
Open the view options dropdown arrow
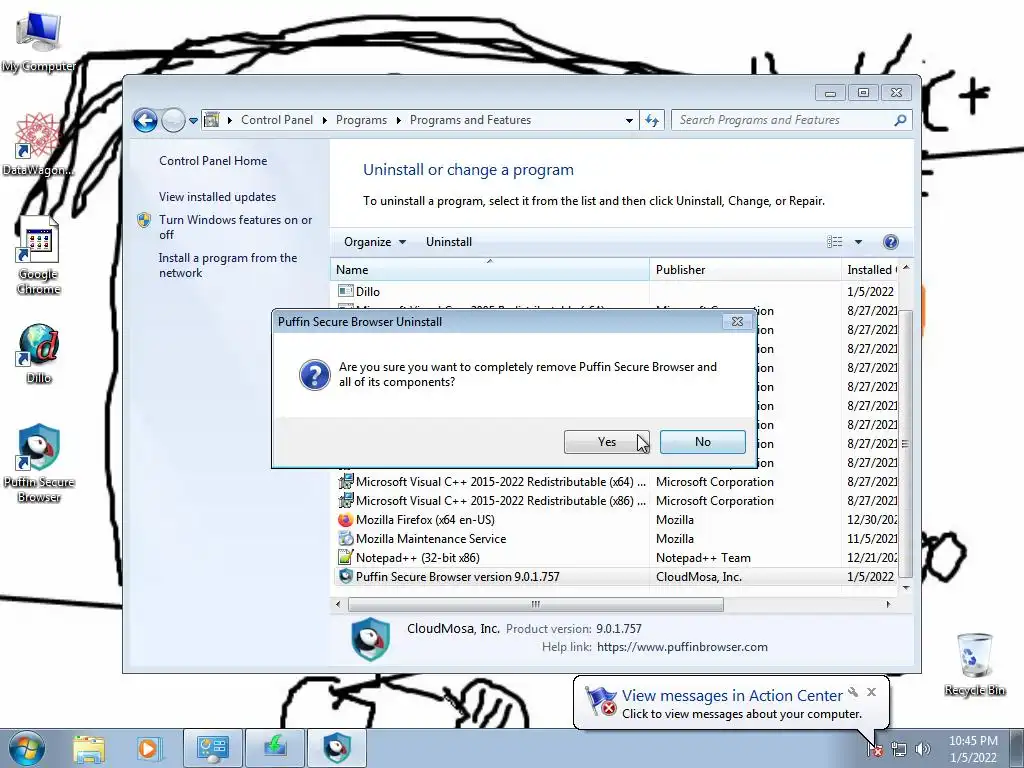858,242
